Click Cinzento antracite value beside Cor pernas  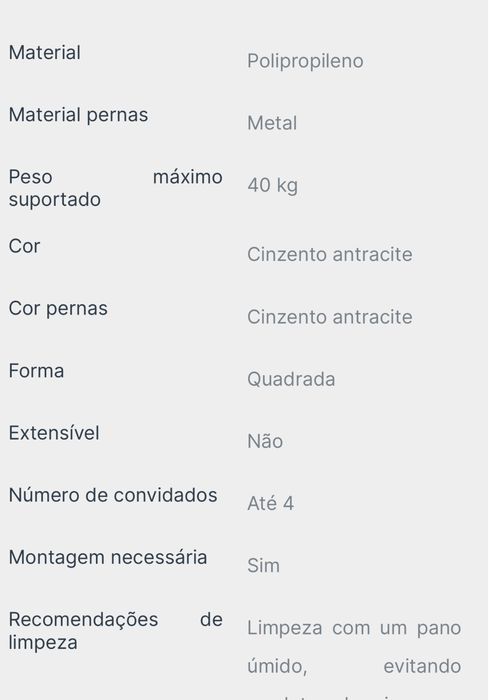coord(330,317)
